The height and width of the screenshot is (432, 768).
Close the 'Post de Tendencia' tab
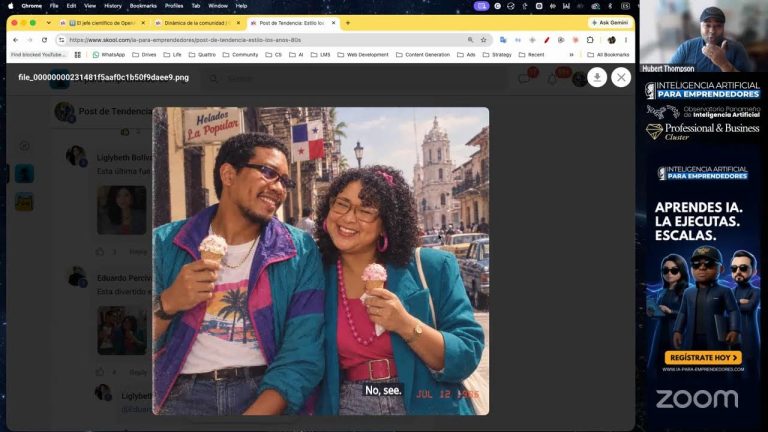[334, 23]
